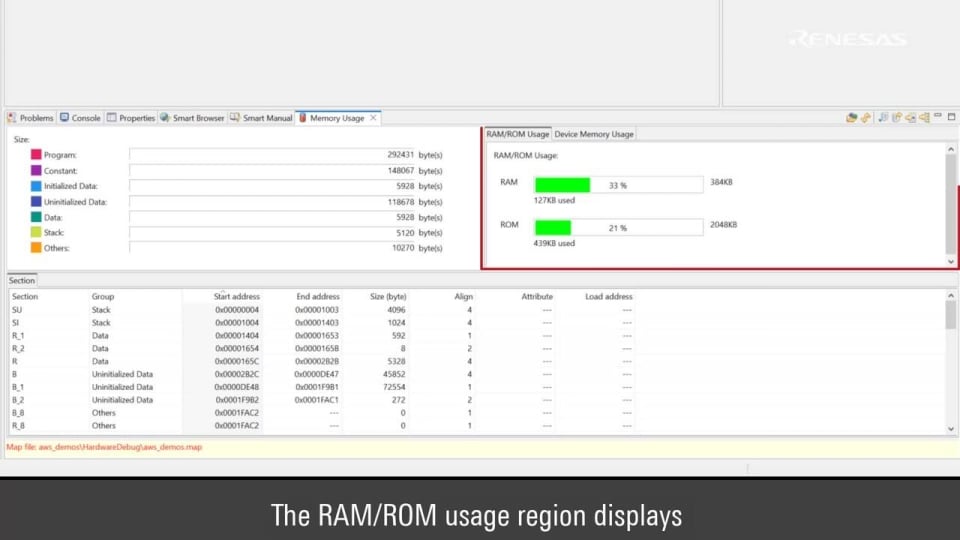This screenshot has height=540, width=960.
Task: Open the Problems tab
Action: pos(30,118)
